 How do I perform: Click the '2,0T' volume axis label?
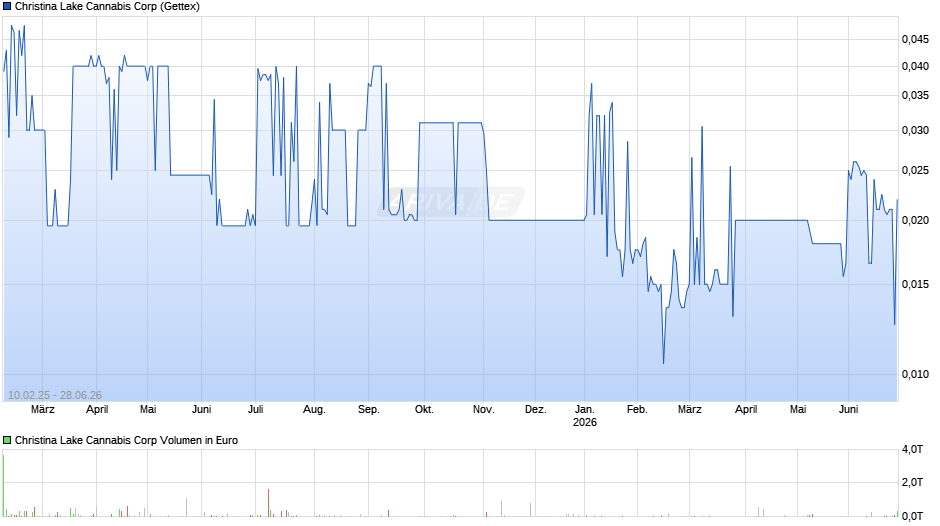pyautogui.click(x=912, y=482)
